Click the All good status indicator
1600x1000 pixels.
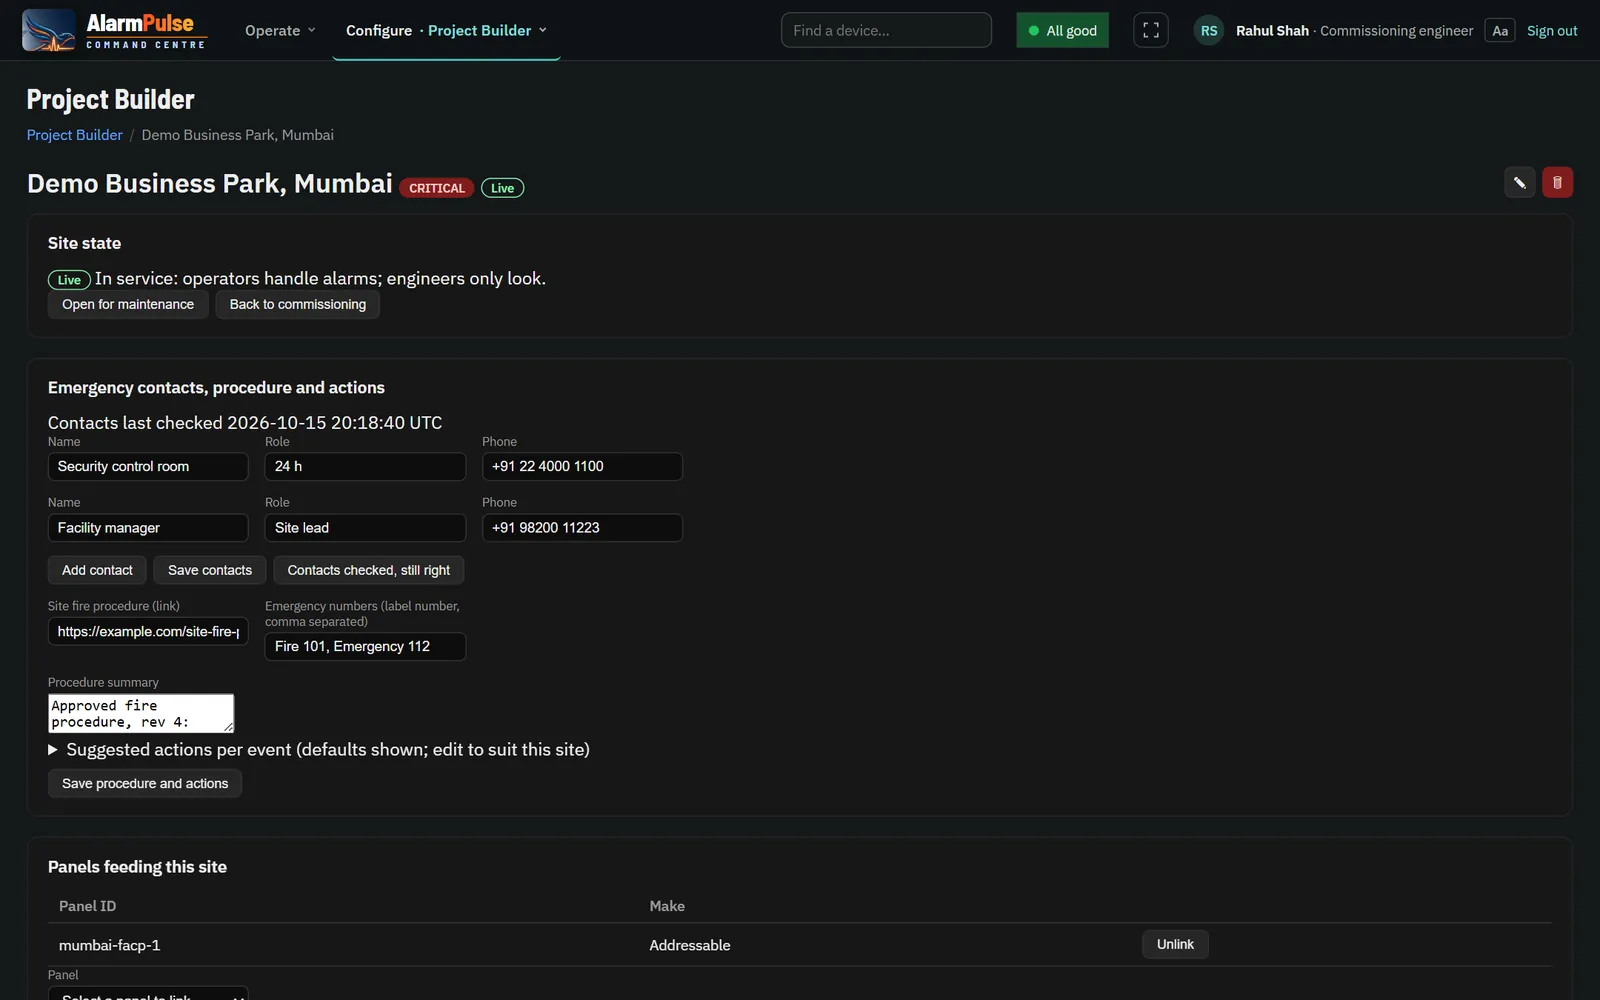pyautogui.click(x=1062, y=30)
